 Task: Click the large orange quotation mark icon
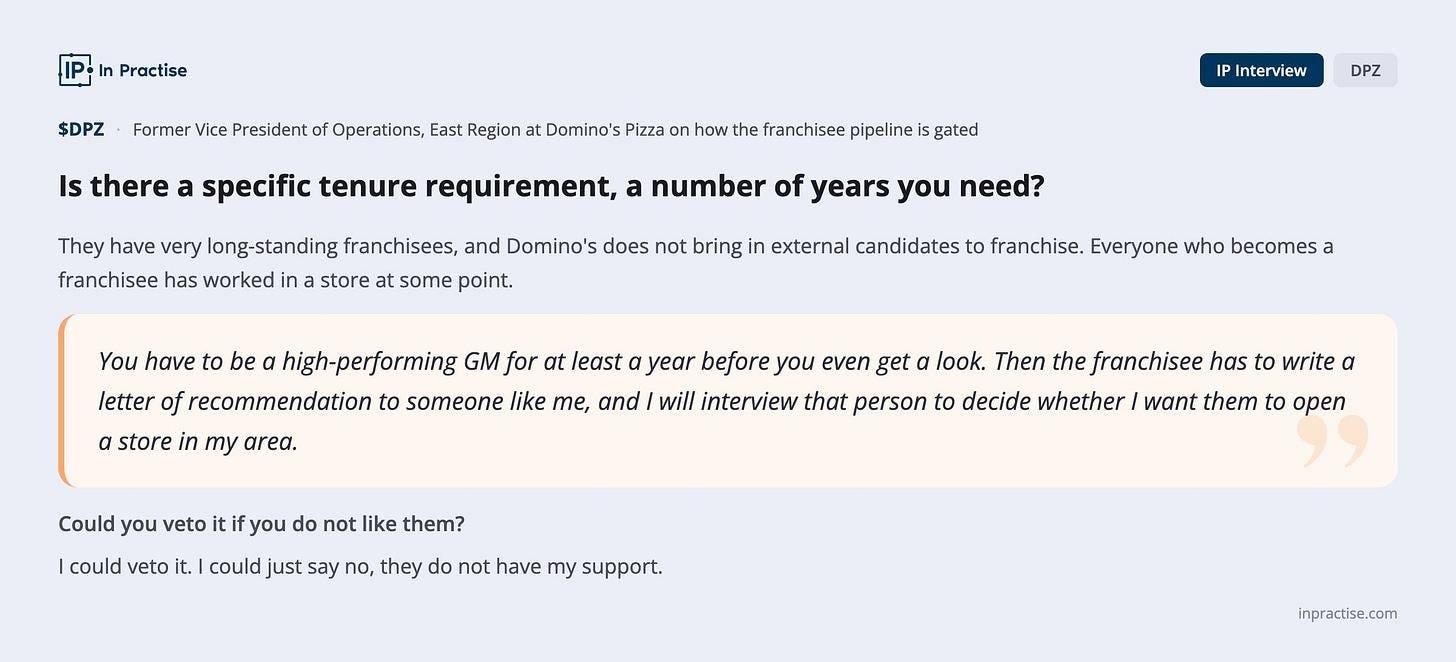[x=1332, y=442]
